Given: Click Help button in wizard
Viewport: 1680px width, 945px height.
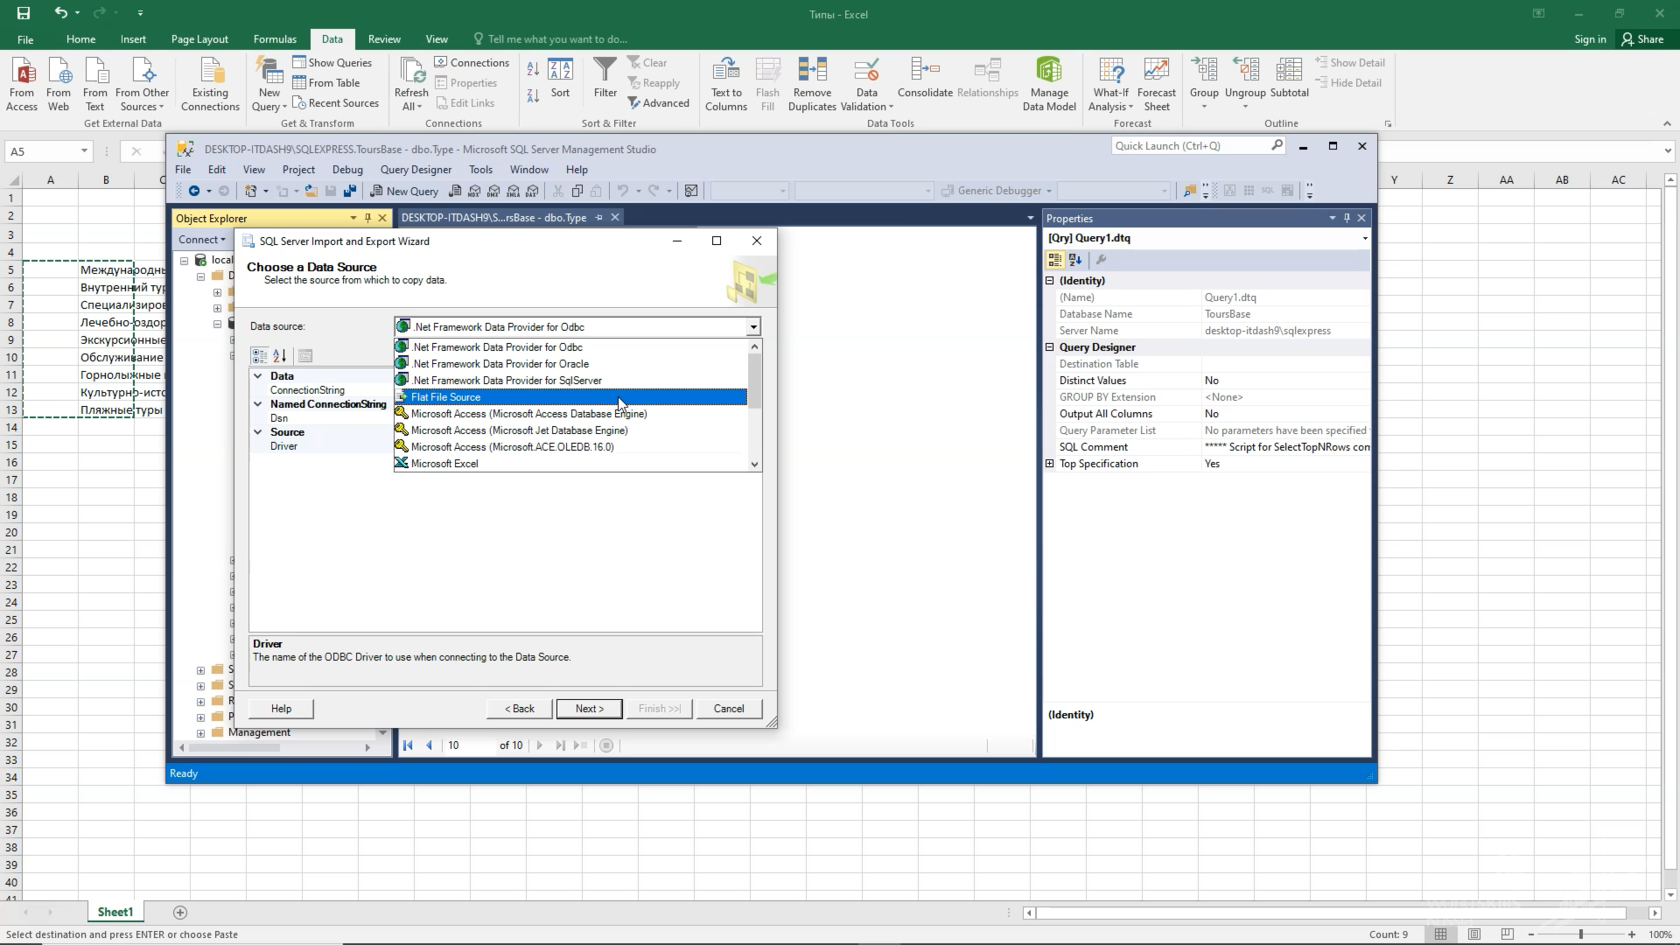Looking at the screenshot, I should [x=281, y=709].
